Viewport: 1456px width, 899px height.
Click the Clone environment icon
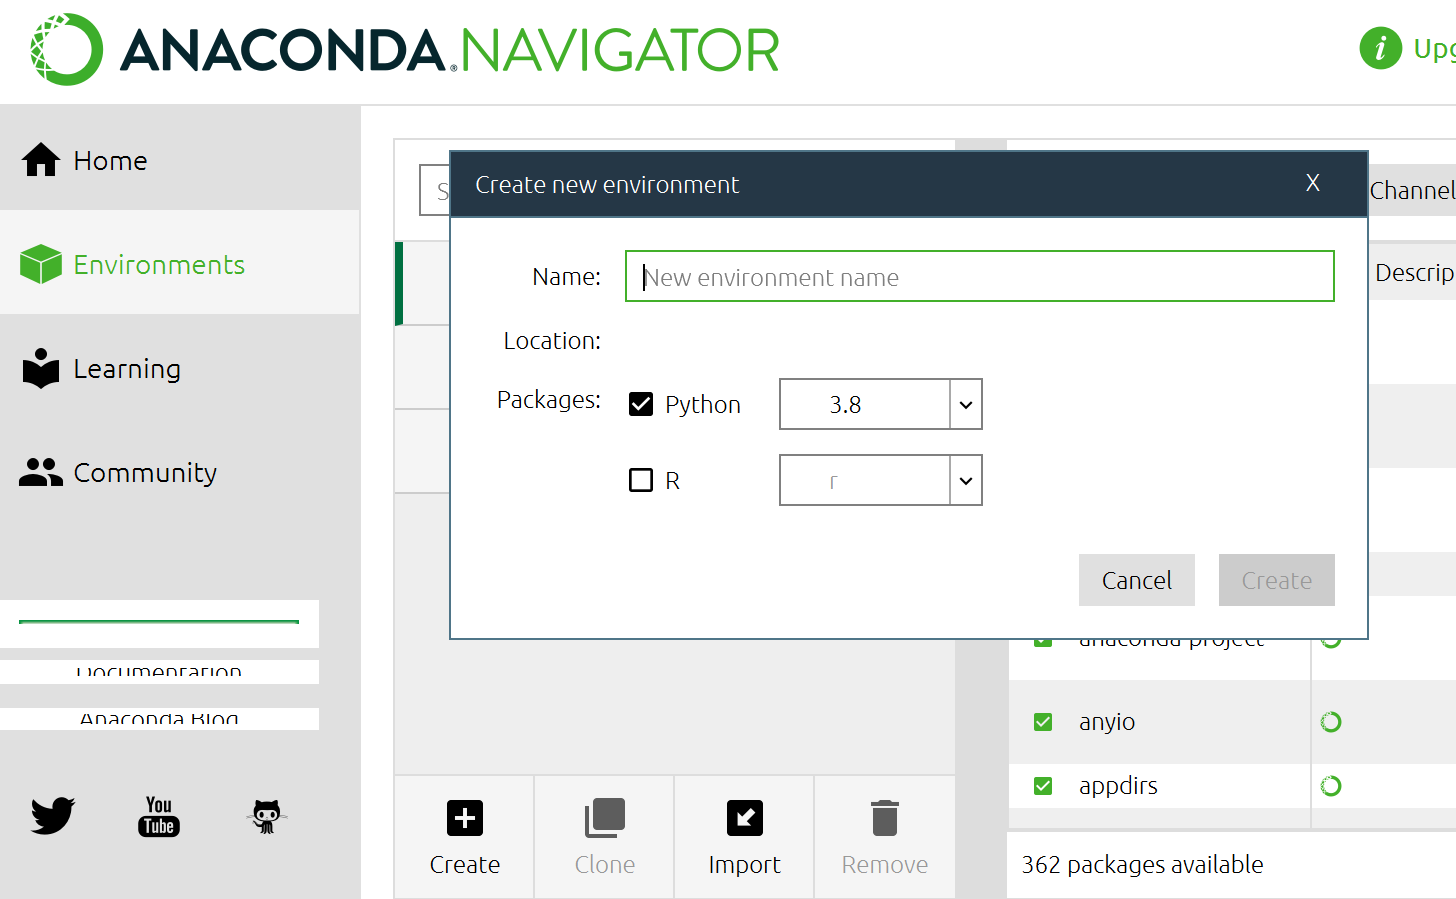pyautogui.click(x=605, y=818)
